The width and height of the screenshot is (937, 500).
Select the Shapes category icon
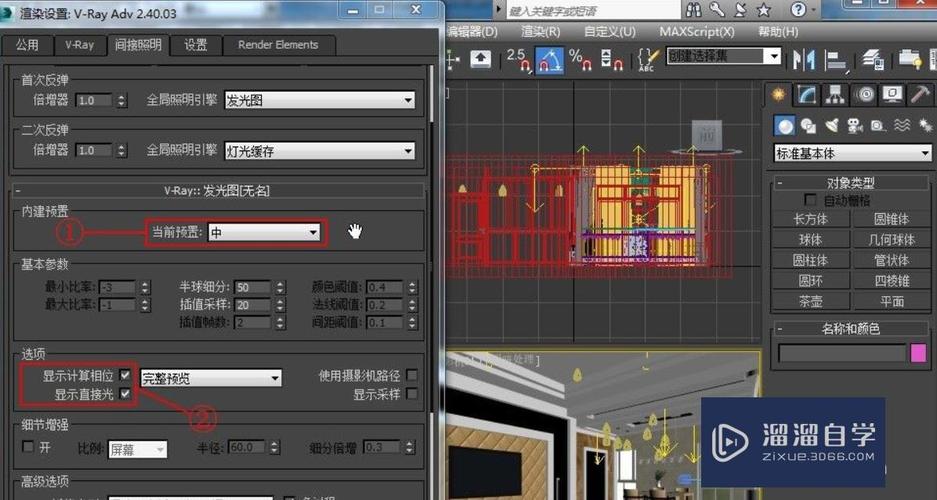[x=809, y=125]
